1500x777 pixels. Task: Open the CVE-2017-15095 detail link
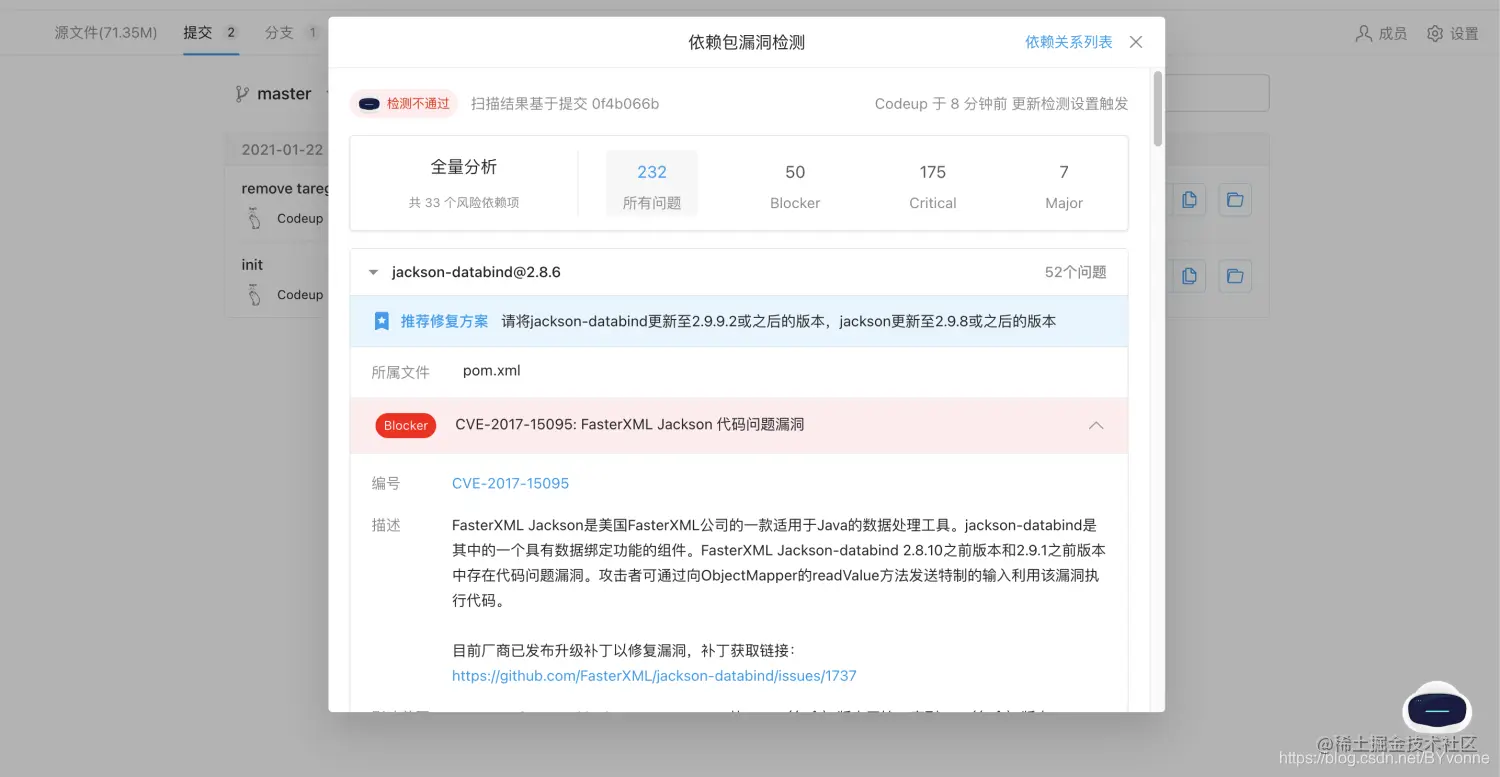coord(510,483)
